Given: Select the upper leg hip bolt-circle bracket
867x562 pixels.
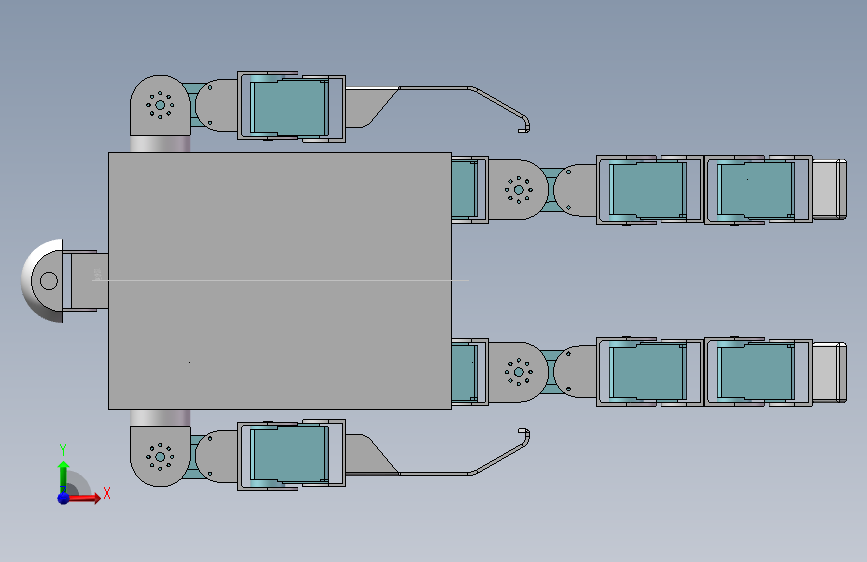Looking at the screenshot, I should (x=518, y=190).
